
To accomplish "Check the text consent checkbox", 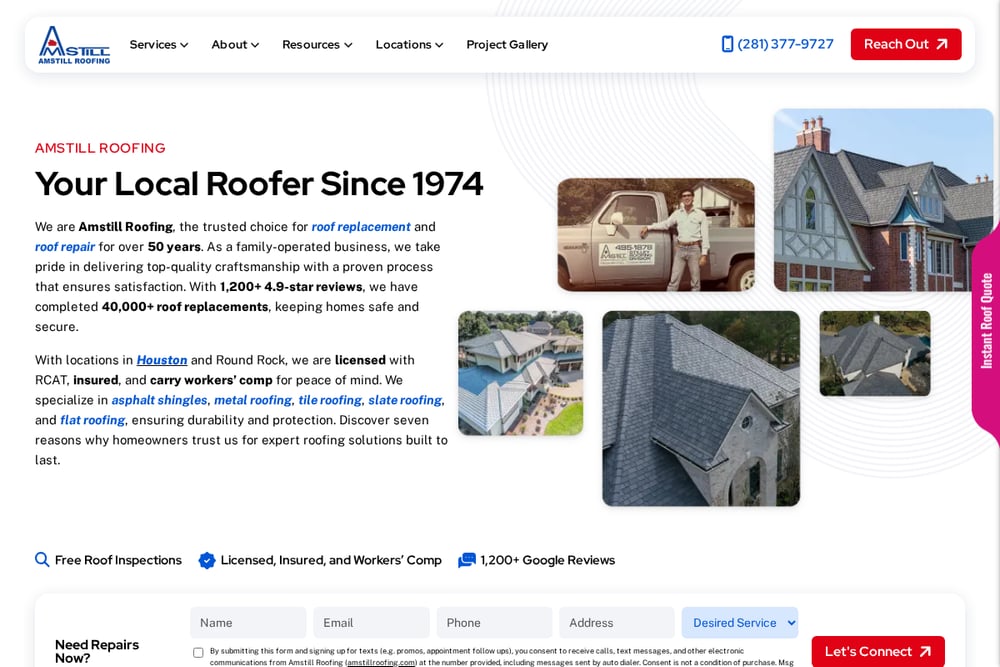I will pos(198,652).
